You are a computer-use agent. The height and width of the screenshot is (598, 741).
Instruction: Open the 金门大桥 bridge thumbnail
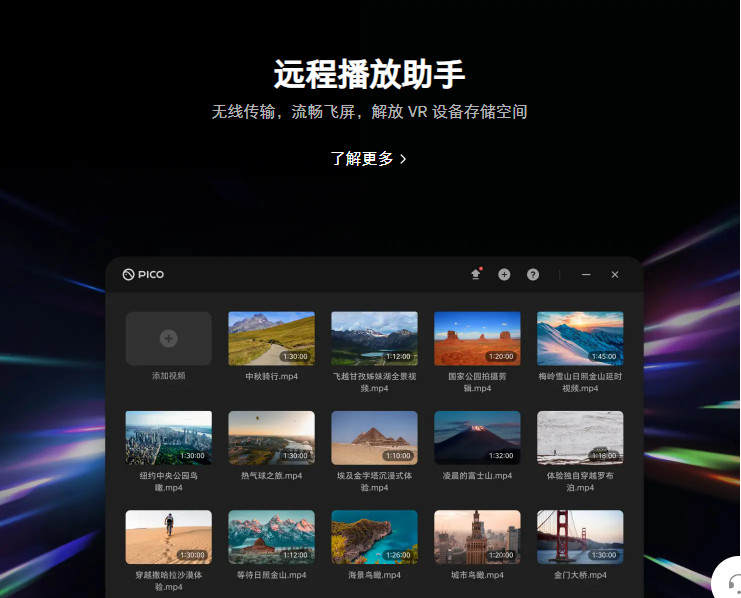[580, 537]
